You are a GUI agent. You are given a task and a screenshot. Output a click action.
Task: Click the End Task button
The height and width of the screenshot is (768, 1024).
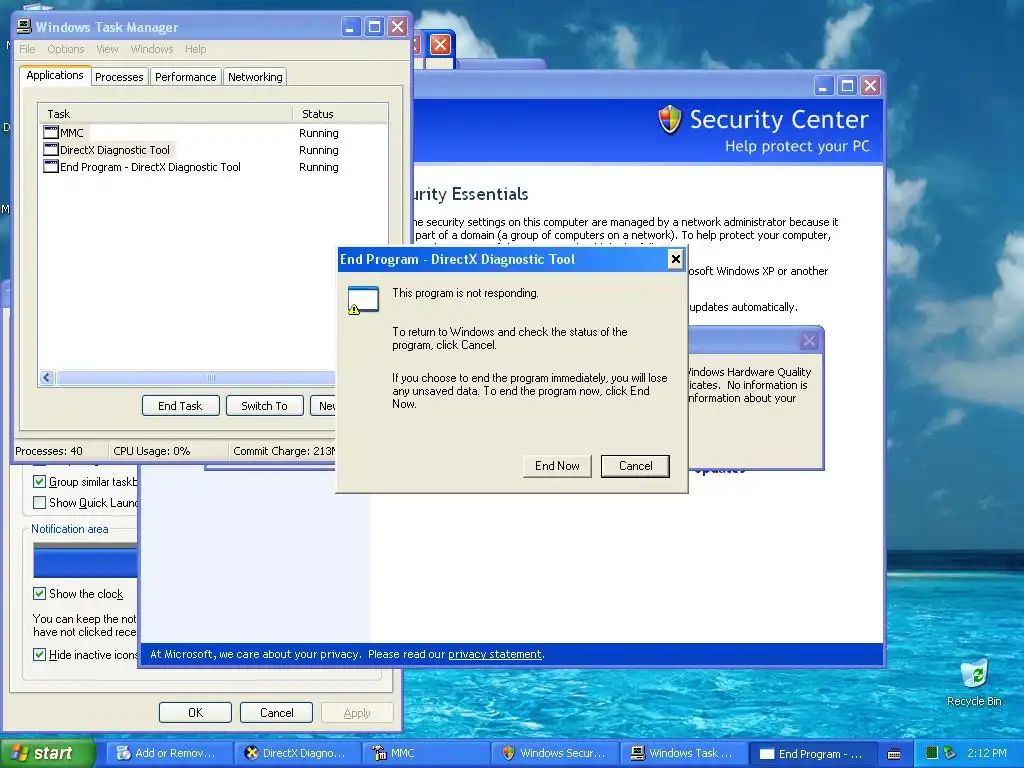[x=180, y=406]
